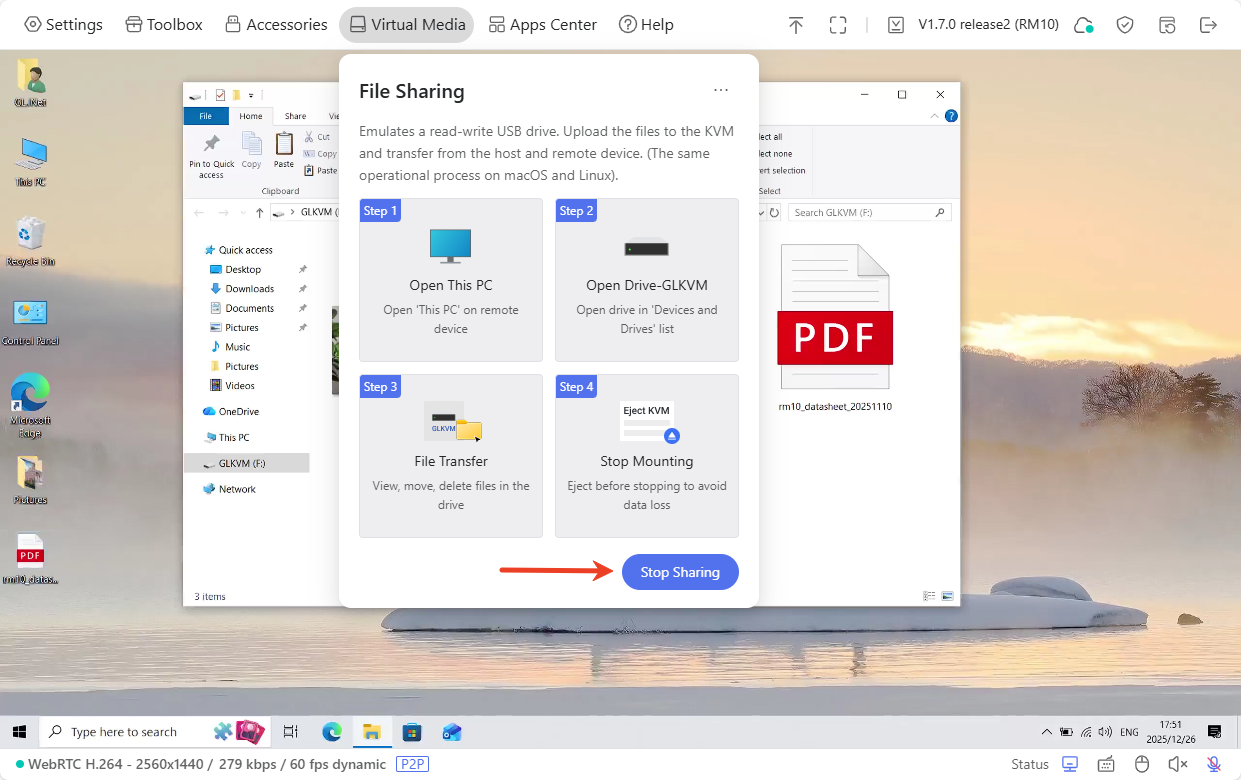Expand the Quick Access Toolbar dropdown arrow
Viewport: 1241px width, 780px height.
250,95
